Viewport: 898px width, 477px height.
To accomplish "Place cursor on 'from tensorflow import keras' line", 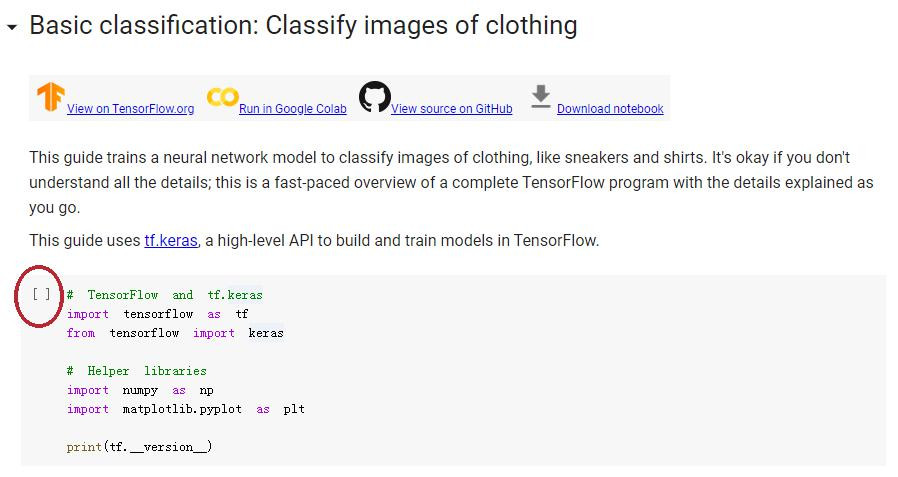I will coord(175,333).
